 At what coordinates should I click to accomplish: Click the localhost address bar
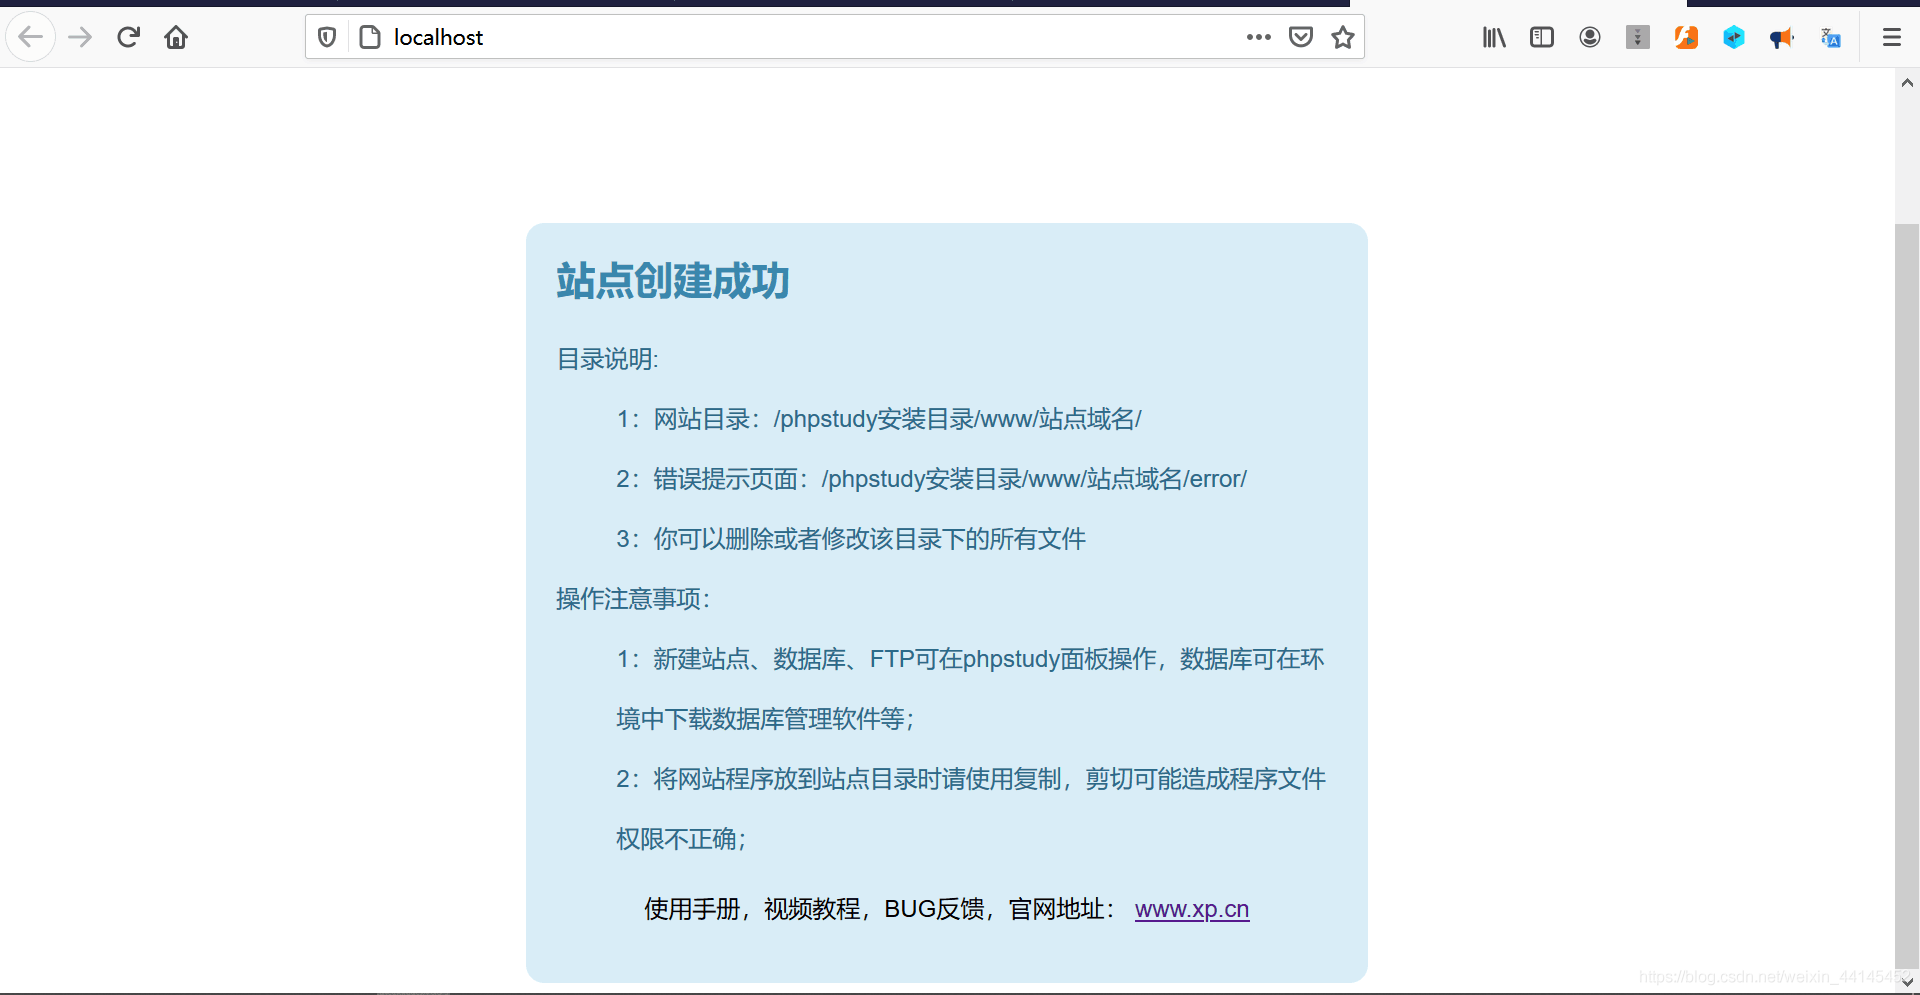pyautogui.click(x=800, y=38)
